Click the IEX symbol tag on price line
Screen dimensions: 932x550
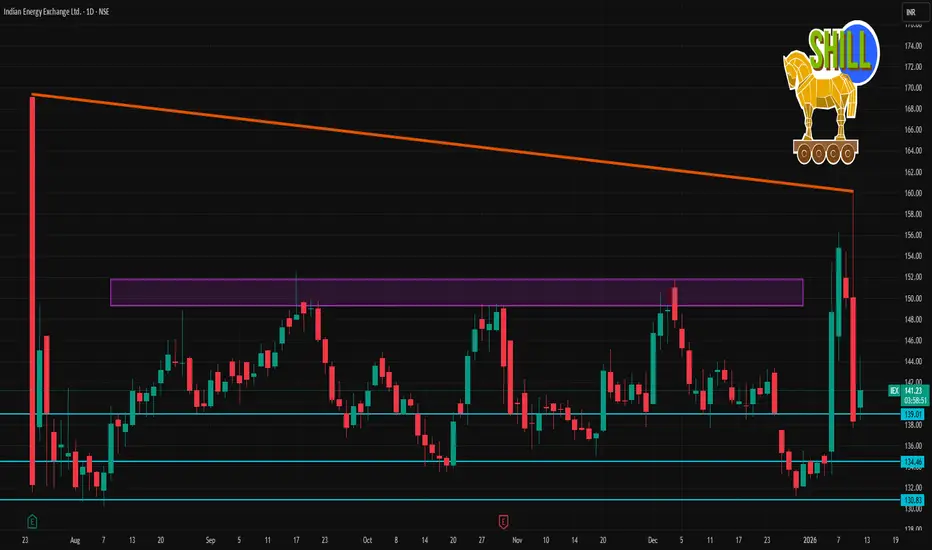(895, 391)
